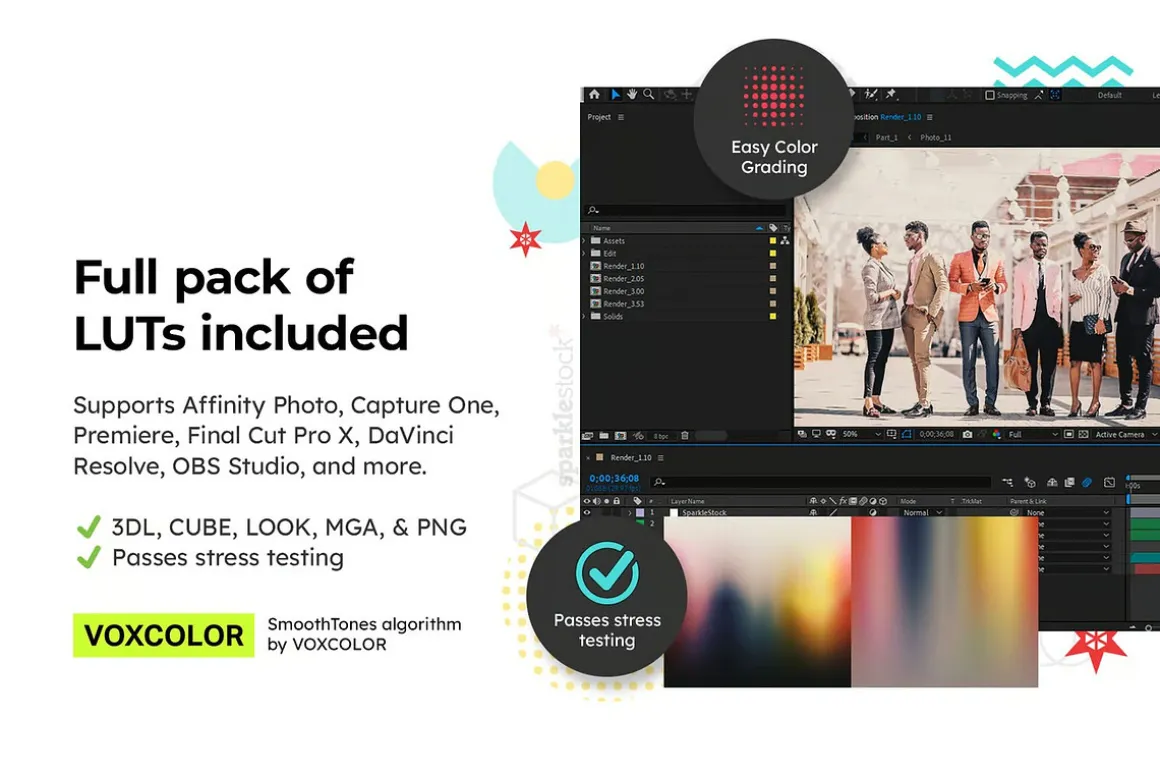Viewport: 1160px width, 774px height.
Task: Click the Home icon in After Effects toolbar
Action: tap(594, 94)
